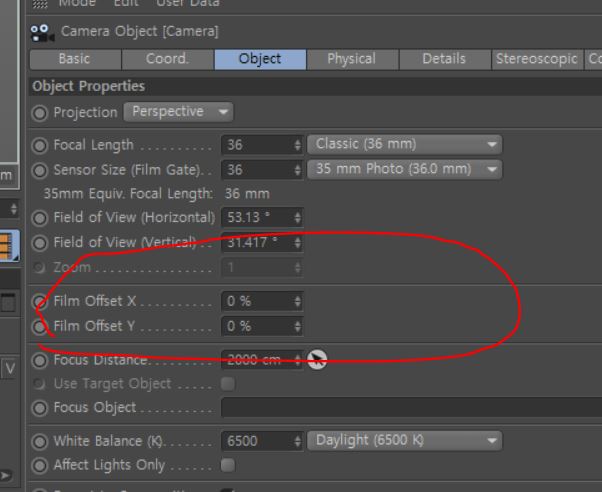Image resolution: width=602 pixels, height=492 pixels.
Task: Open the Stereoscopic tab
Action: coord(537,59)
